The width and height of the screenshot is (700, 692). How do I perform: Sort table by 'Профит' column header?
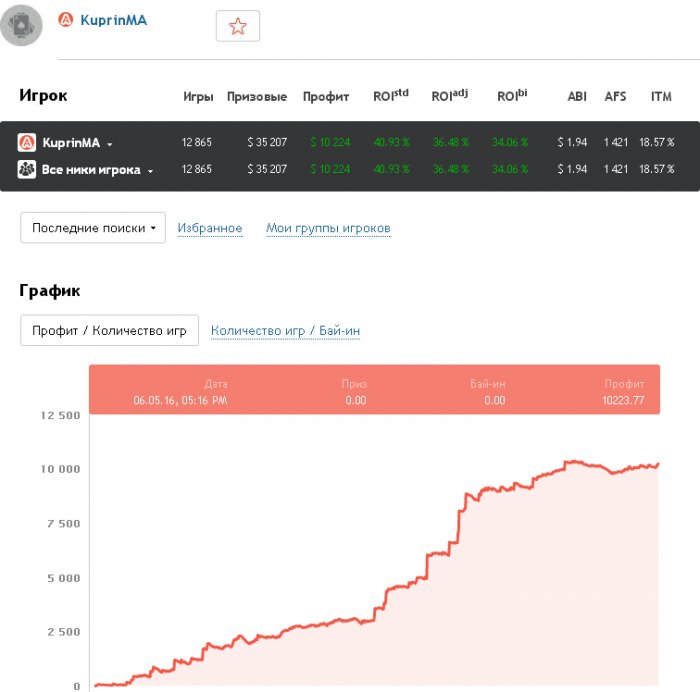click(326, 97)
